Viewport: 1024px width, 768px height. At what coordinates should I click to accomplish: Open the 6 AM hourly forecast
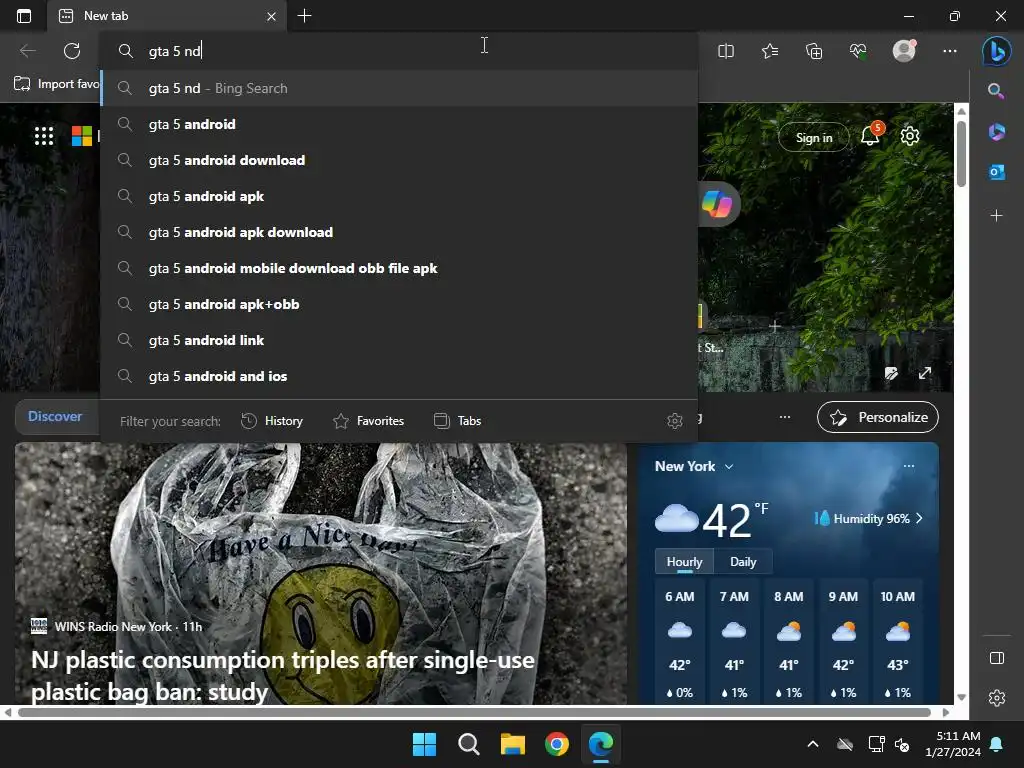(680, 643)
